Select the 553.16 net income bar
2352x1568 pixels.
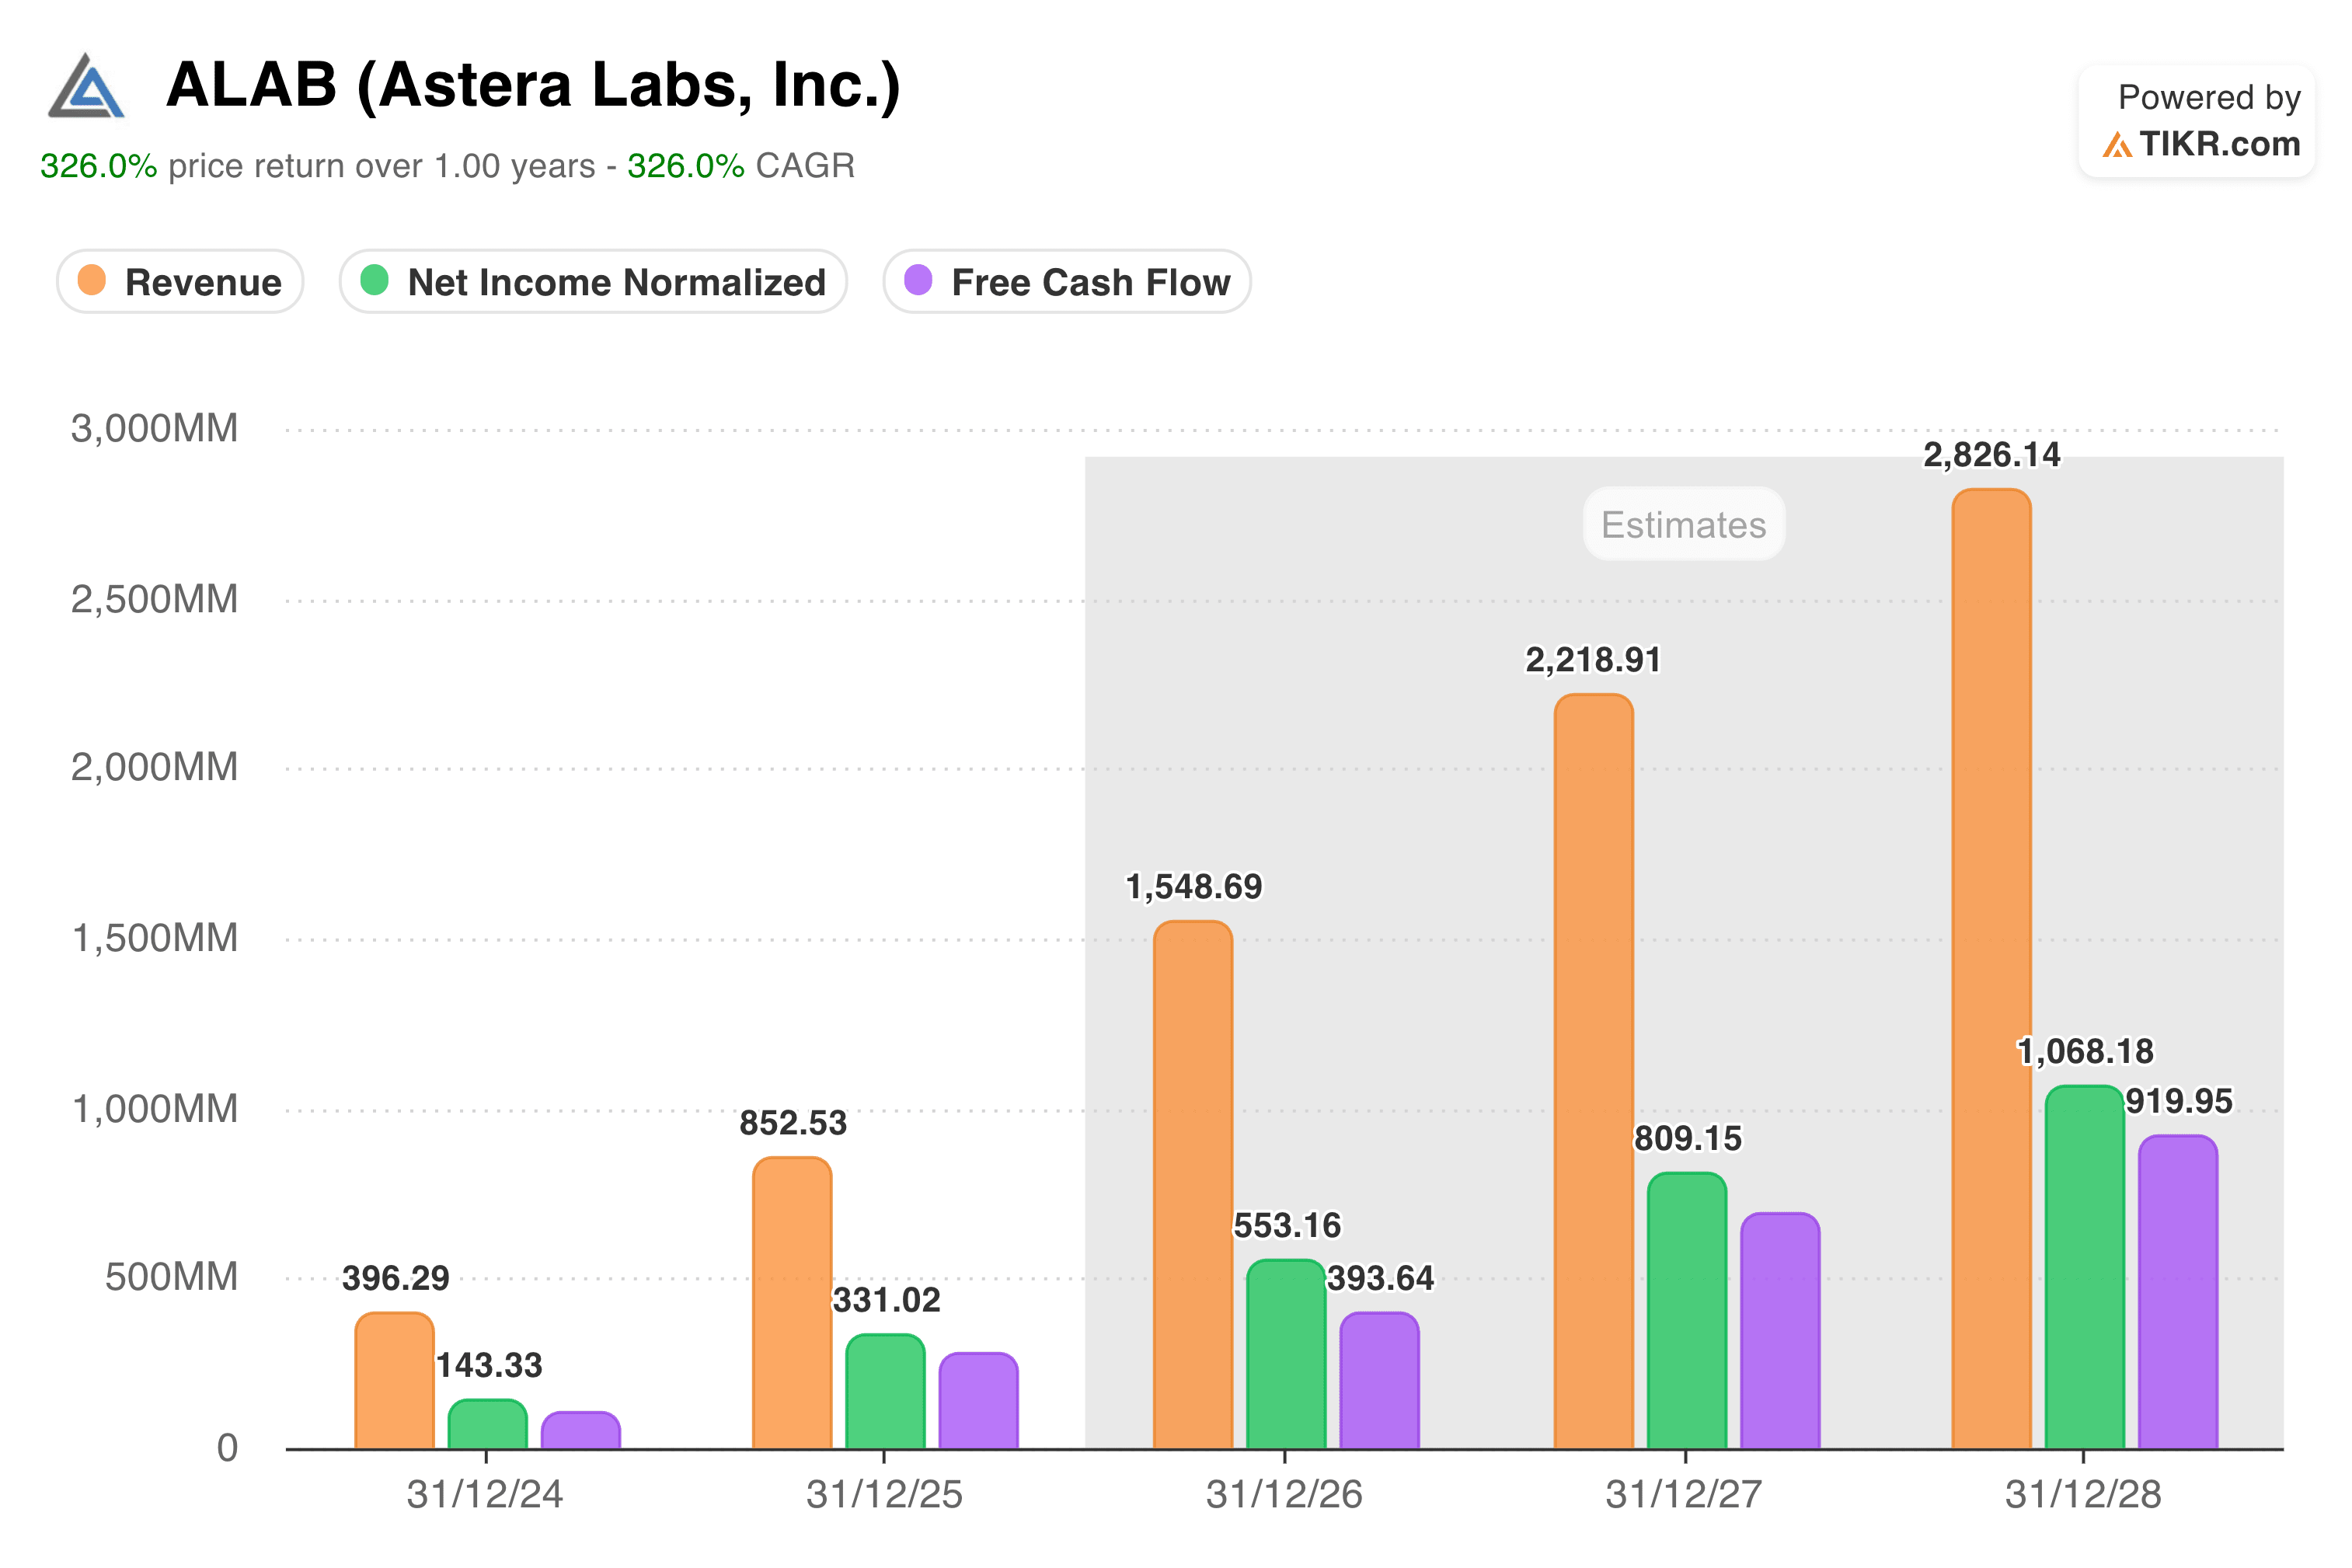pyautogui.click(x=1287, y=1354)
